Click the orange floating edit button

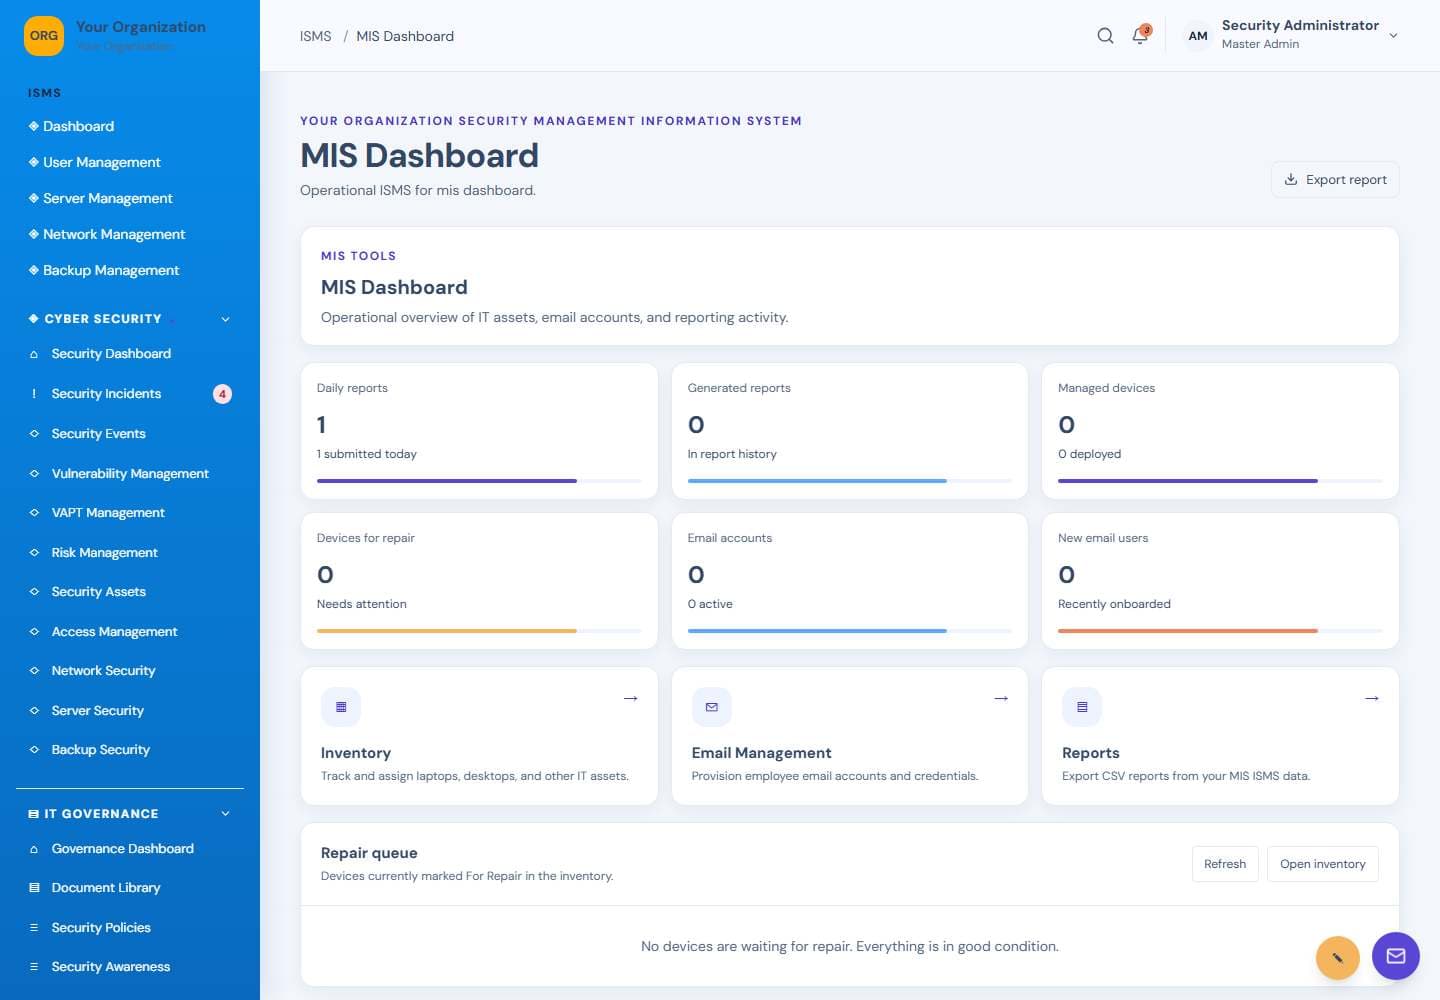[1338, 958]
